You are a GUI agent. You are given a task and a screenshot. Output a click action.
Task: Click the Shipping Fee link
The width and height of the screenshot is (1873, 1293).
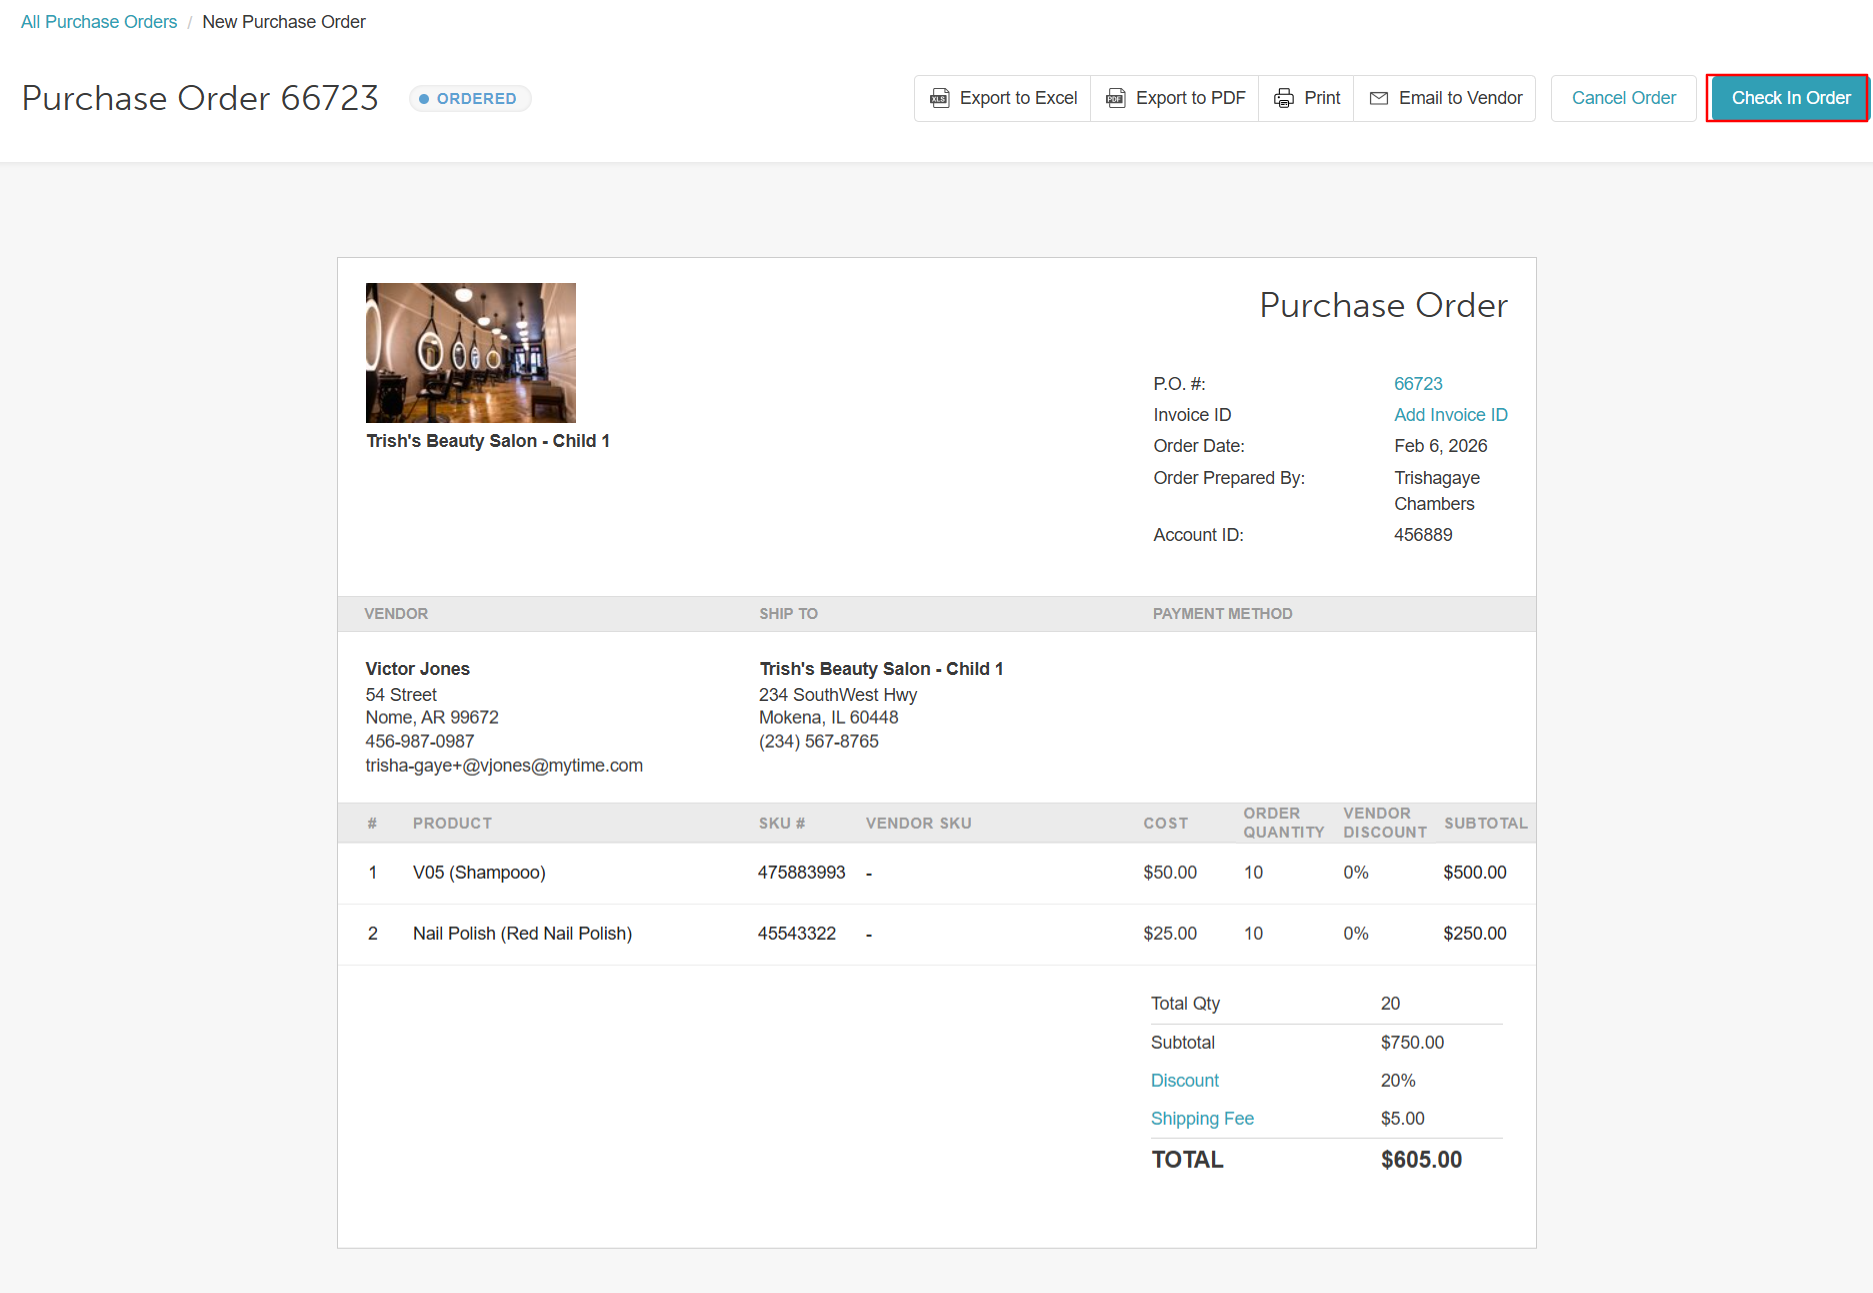coord(1202,1119)
